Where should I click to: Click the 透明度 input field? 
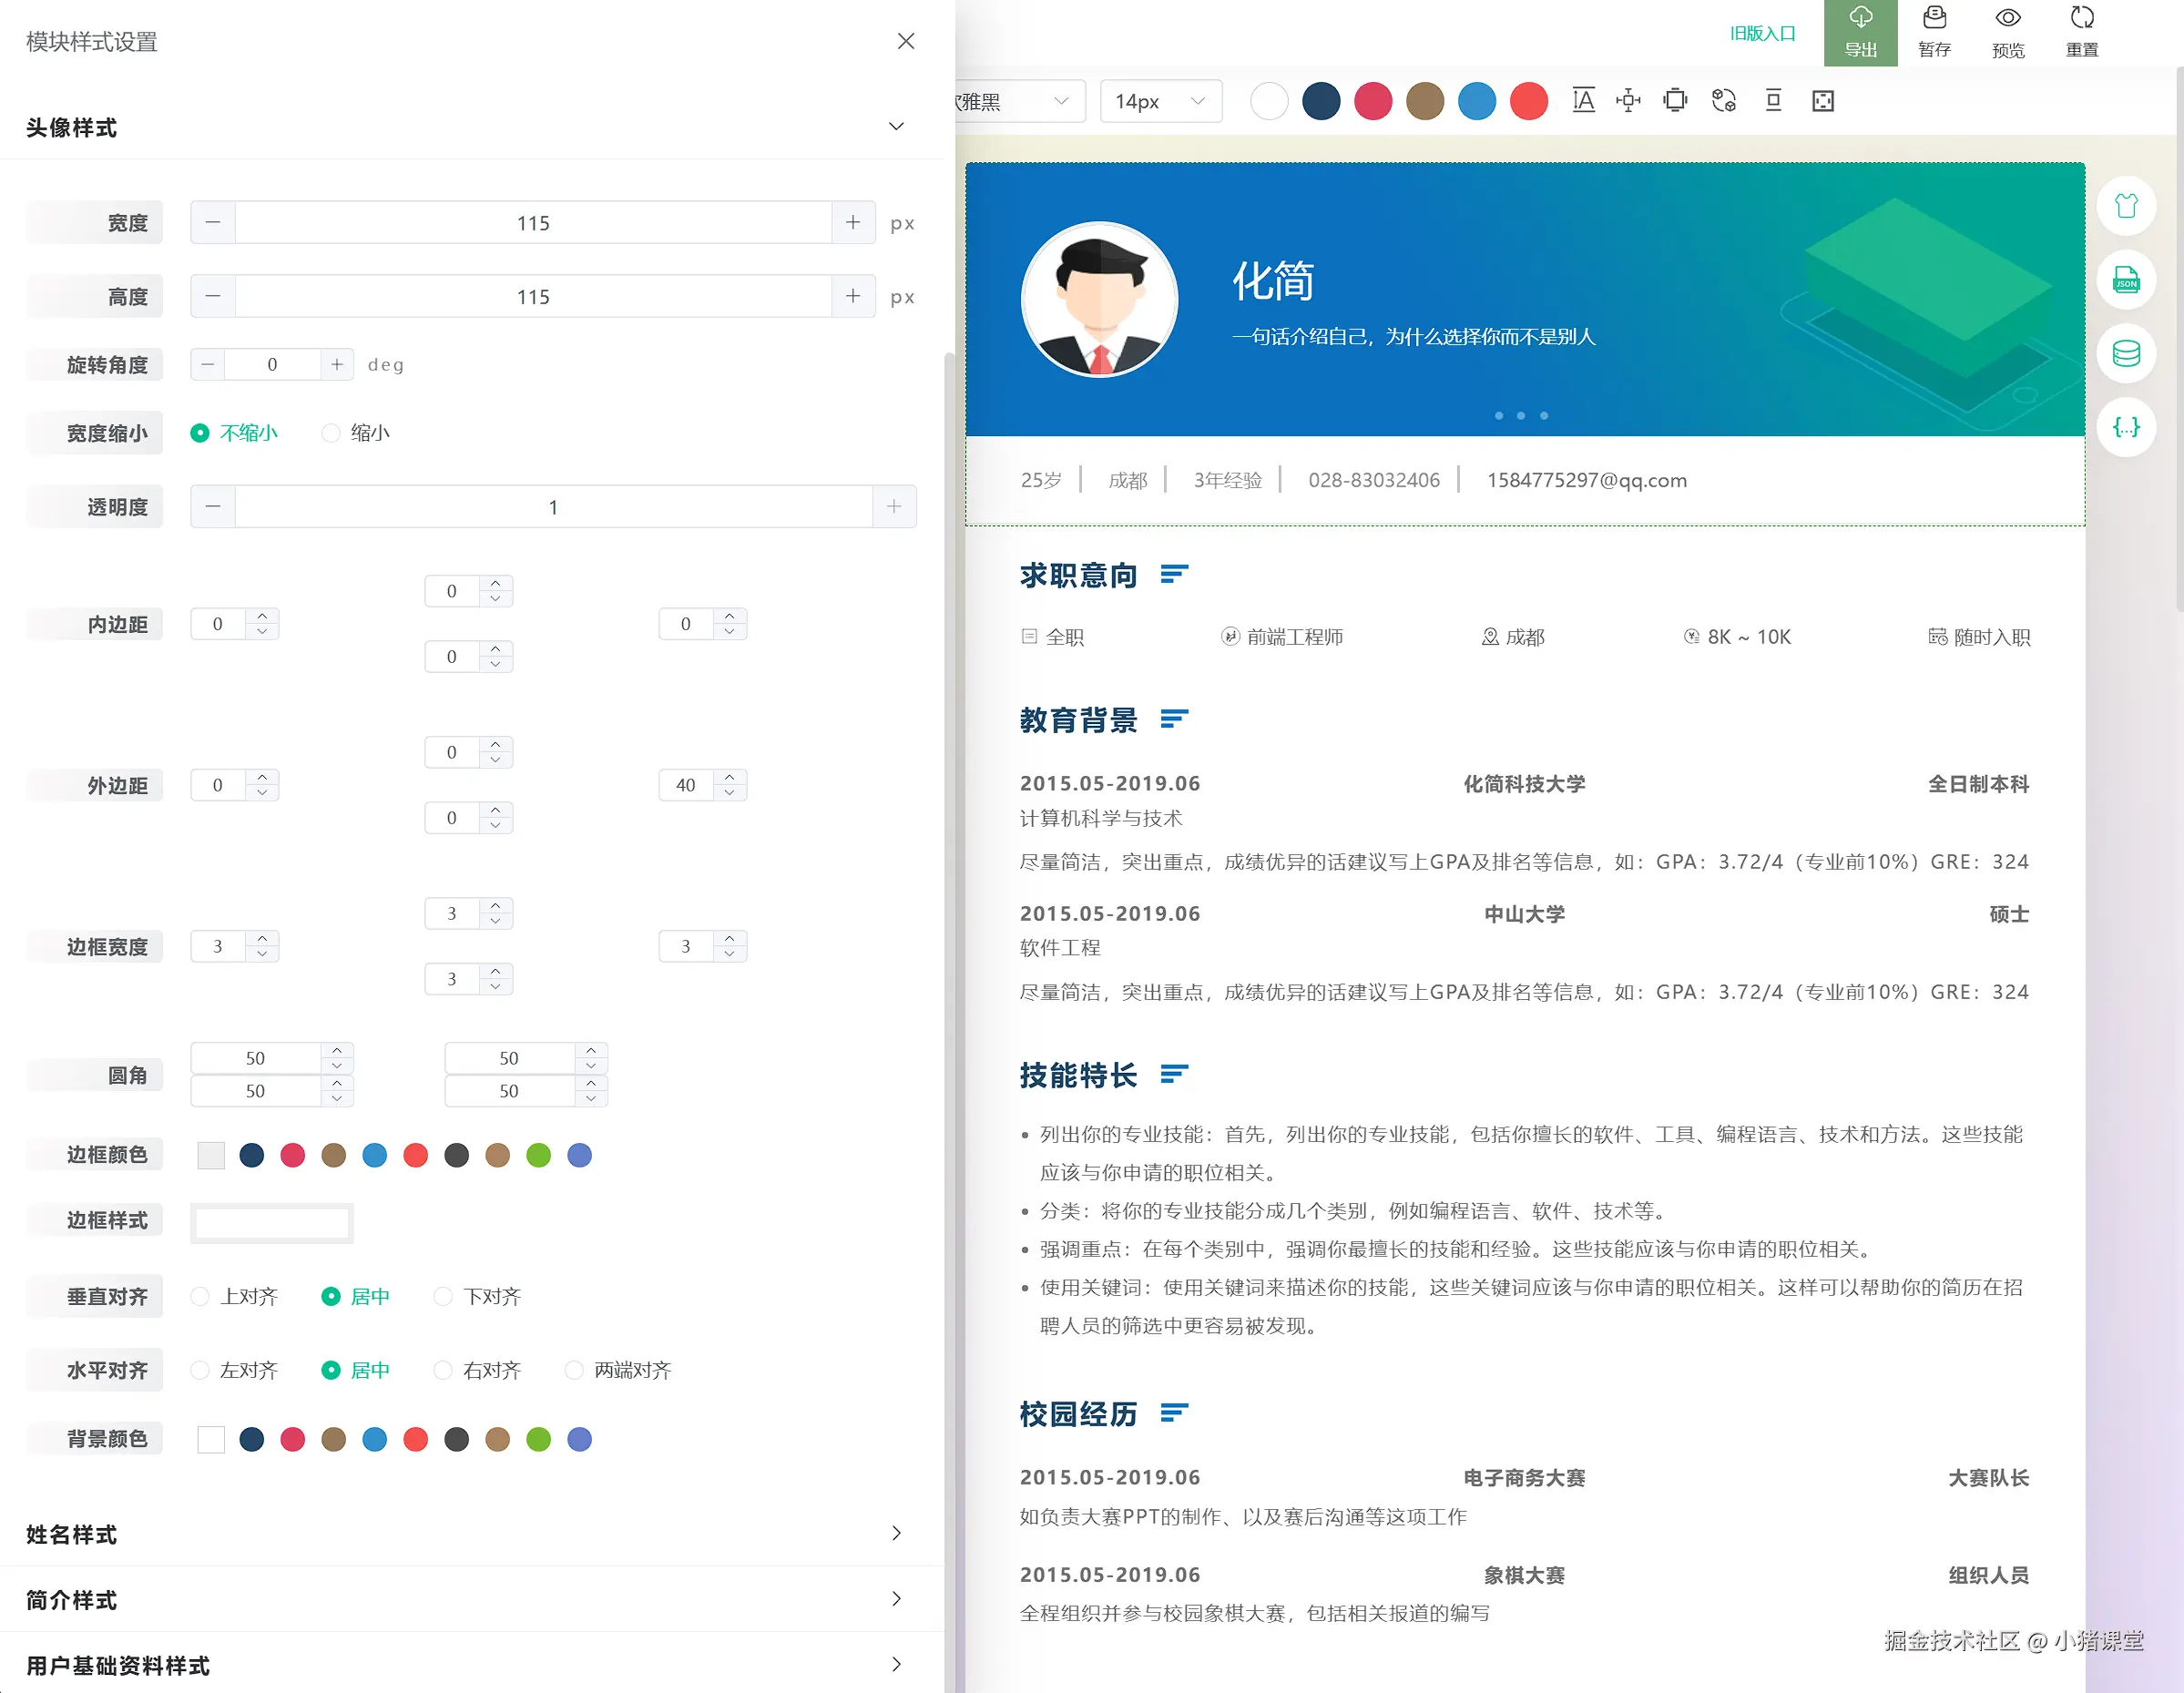pyautogui.click(x=553, y=506)
